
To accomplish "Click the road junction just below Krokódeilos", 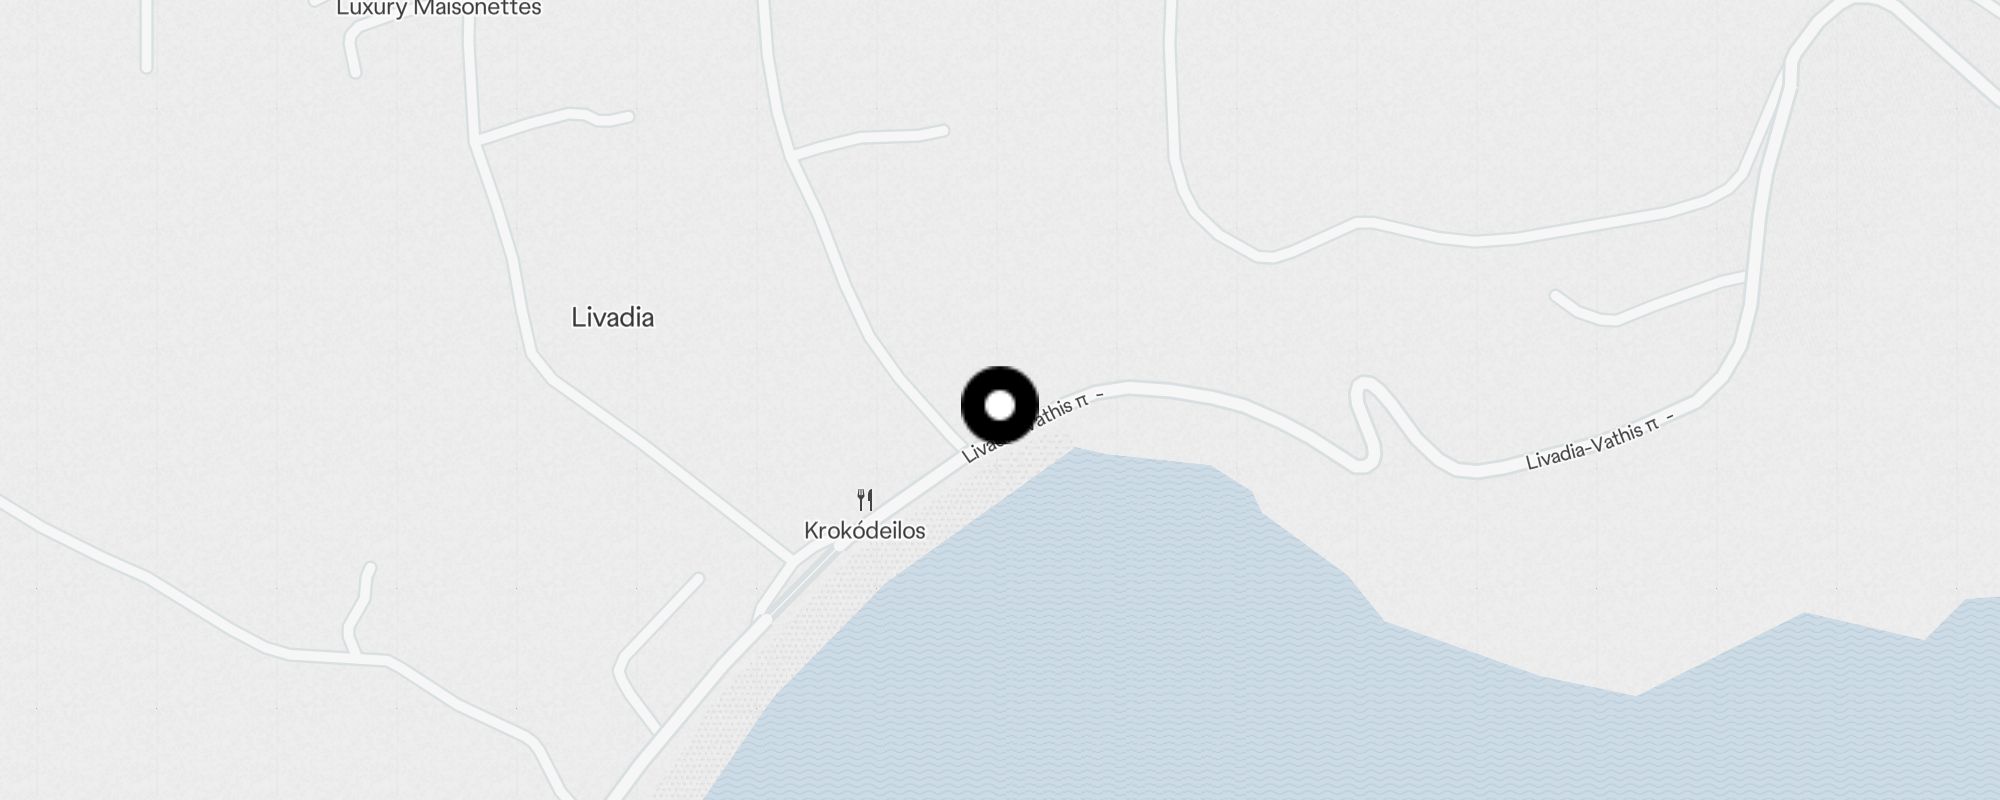I will [x=796, y=557].
